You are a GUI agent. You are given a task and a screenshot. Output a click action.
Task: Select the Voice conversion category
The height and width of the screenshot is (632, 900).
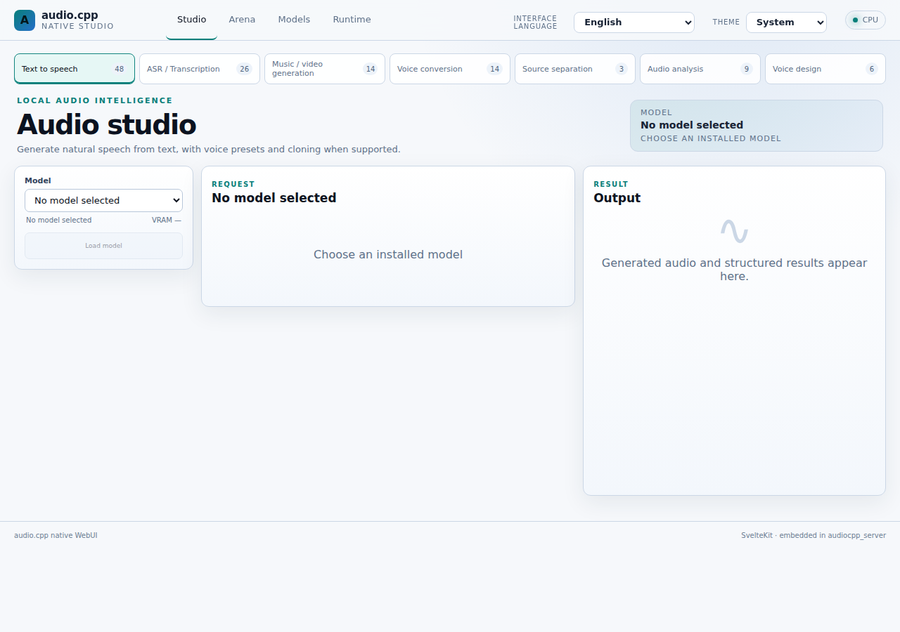450,69
